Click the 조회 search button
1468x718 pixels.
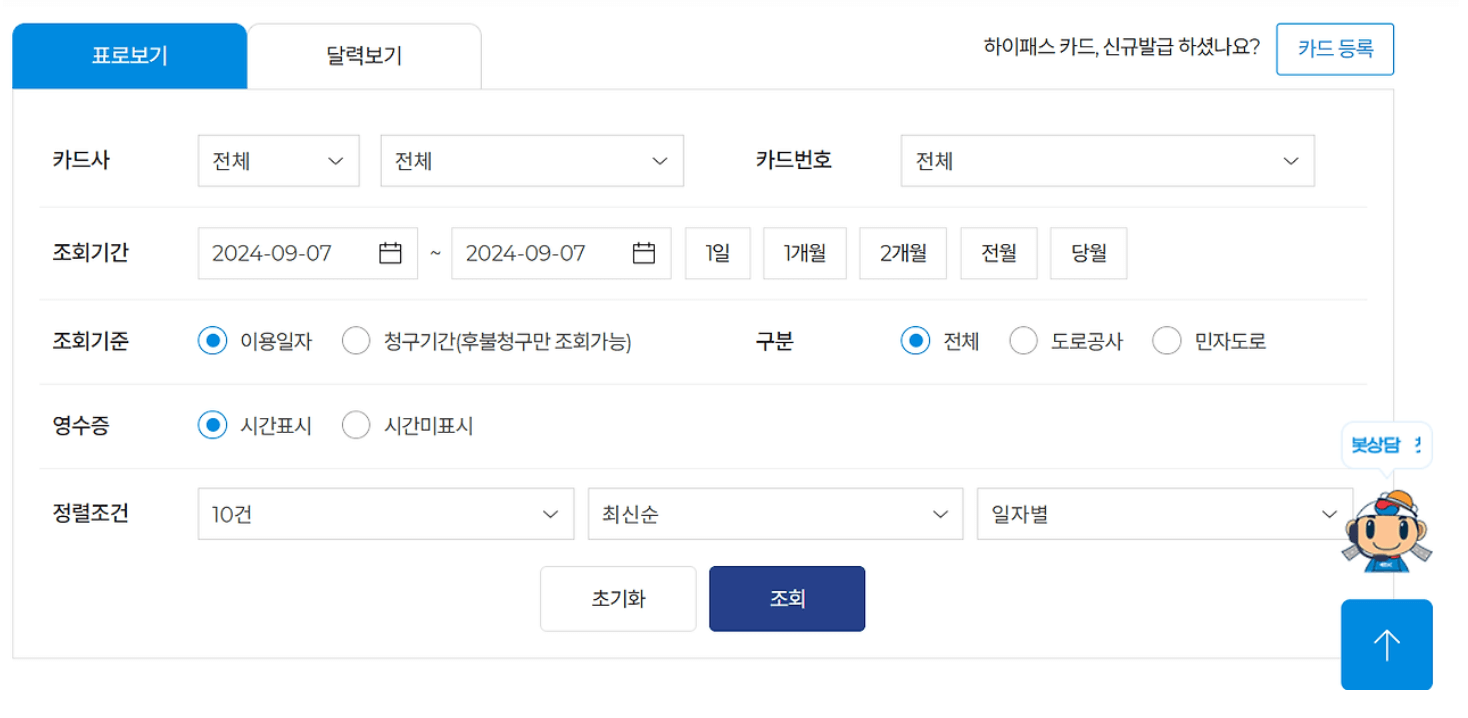(x=786, y=598)
